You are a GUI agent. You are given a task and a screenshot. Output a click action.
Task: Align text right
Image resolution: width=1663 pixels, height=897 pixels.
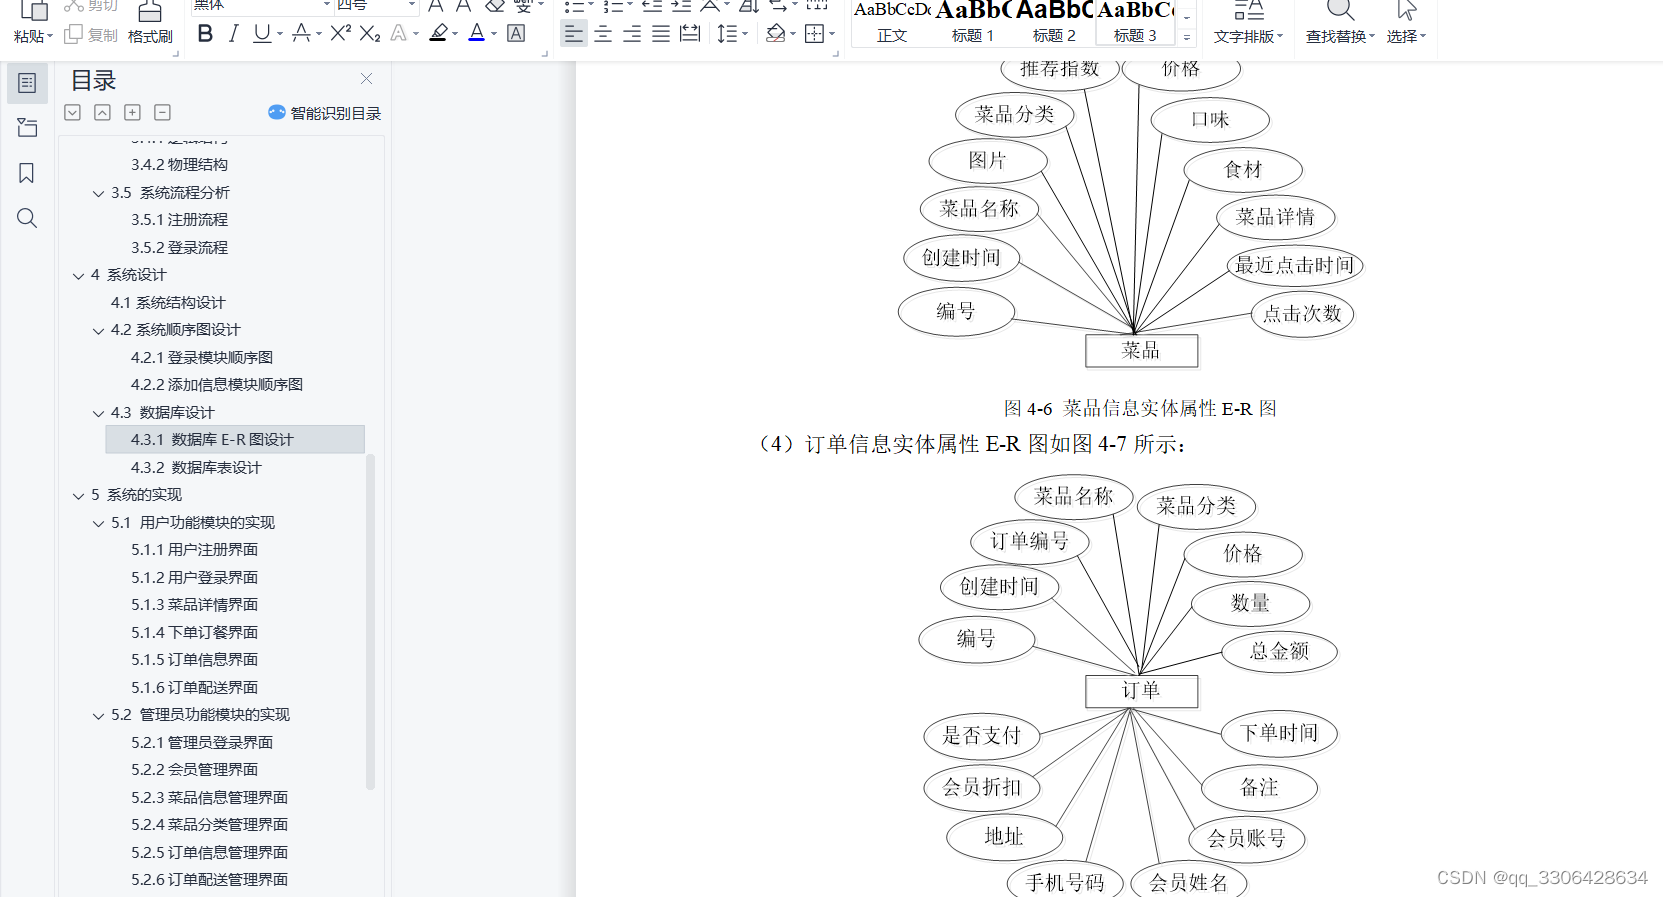coord(632,34)
